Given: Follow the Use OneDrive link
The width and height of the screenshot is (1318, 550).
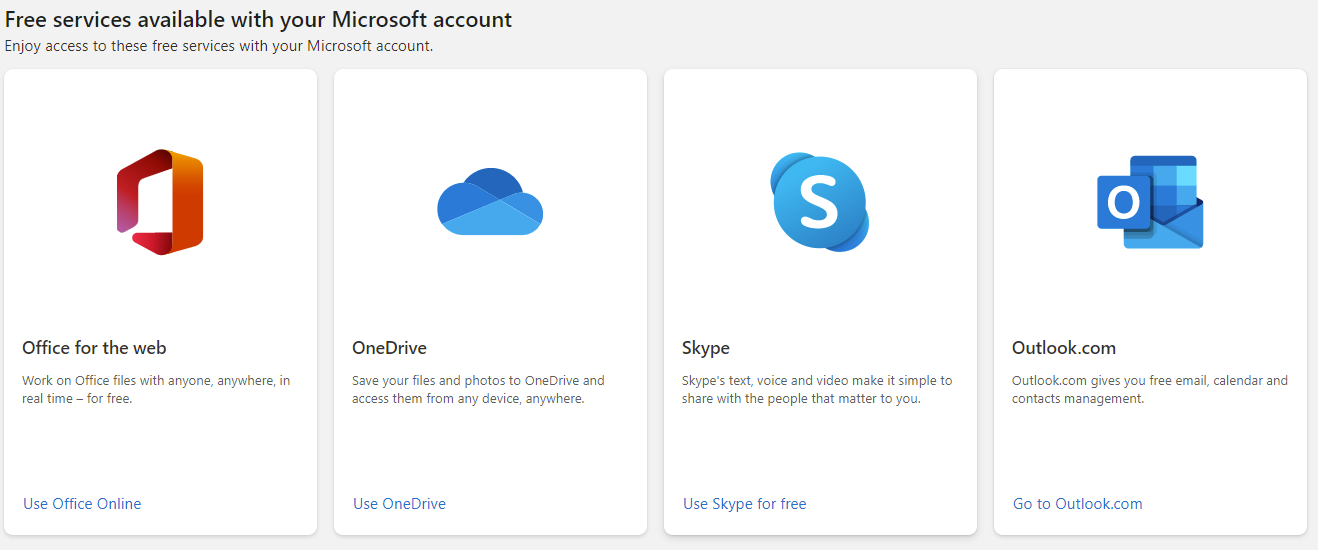Looking at the screenshot, I should point(399,504).
